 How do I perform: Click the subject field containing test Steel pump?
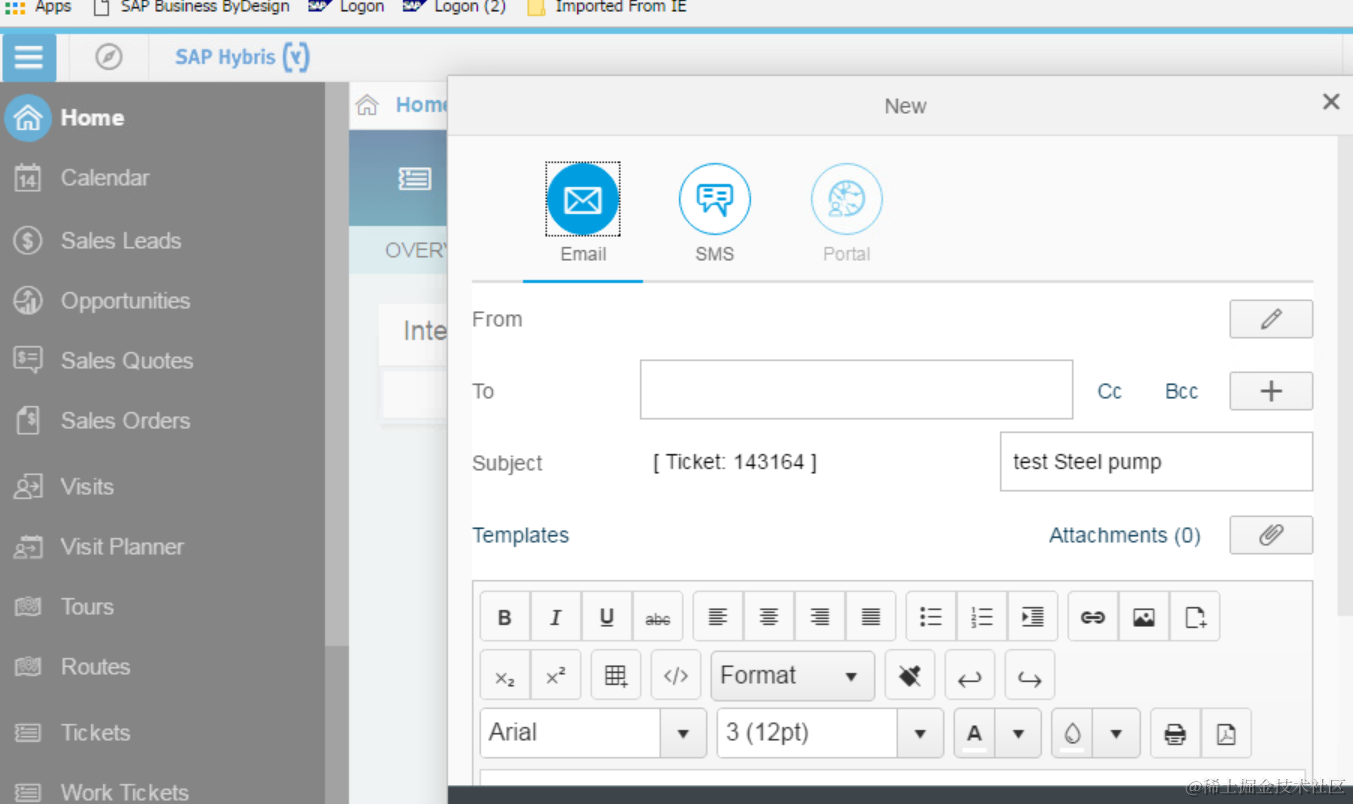point(1156,462)
